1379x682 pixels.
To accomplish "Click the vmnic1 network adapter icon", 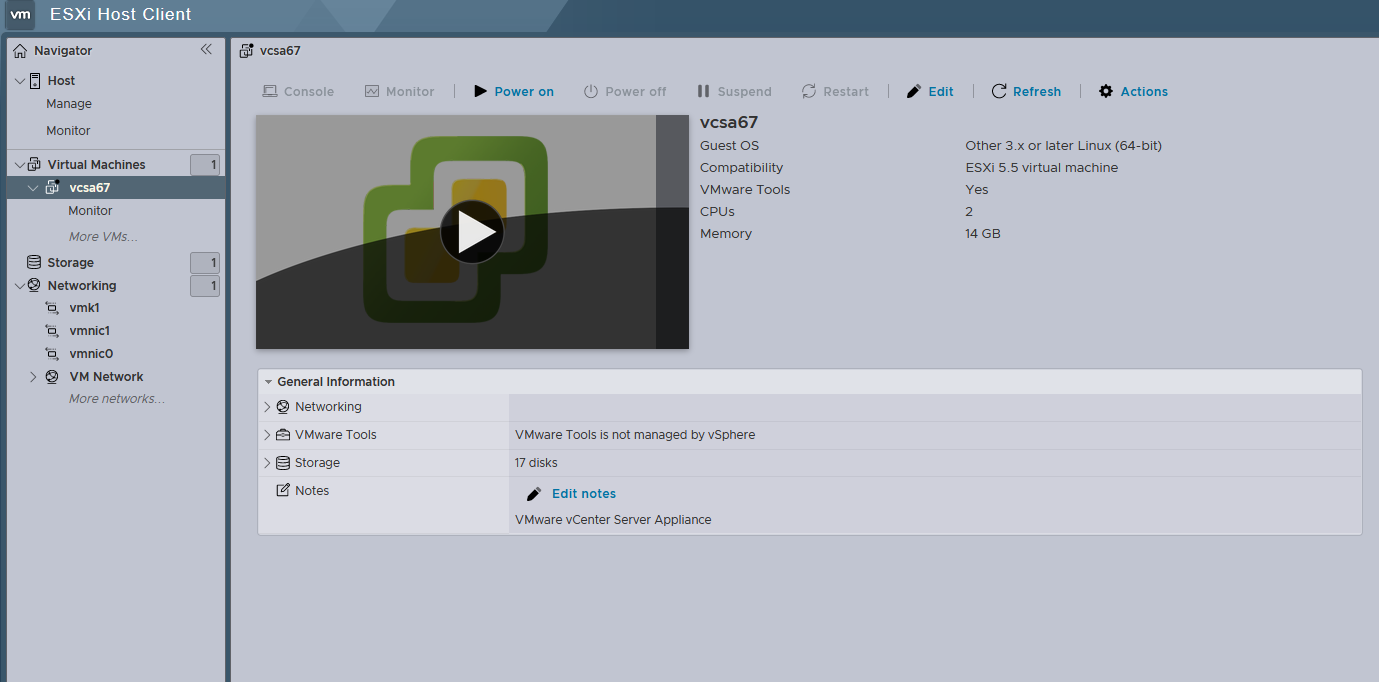I will pos(52,331).
